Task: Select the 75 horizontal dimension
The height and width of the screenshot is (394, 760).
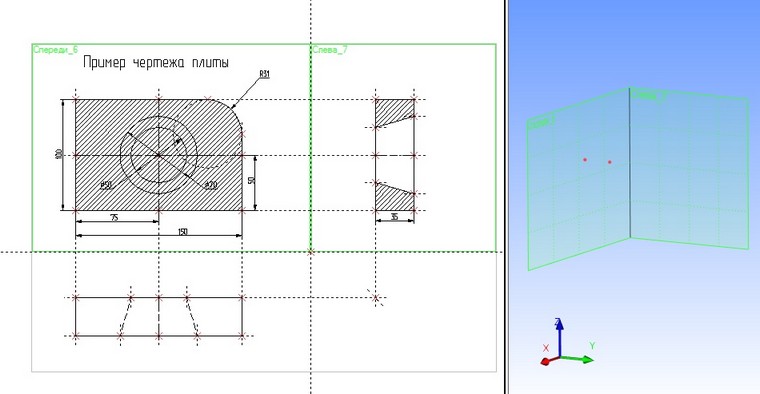Action: [x=114, y=218]
